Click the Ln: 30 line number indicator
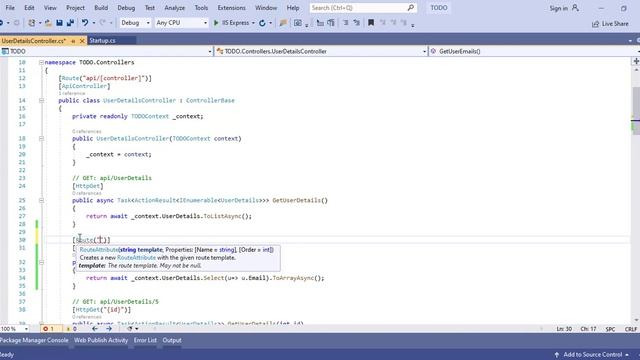 564,329
